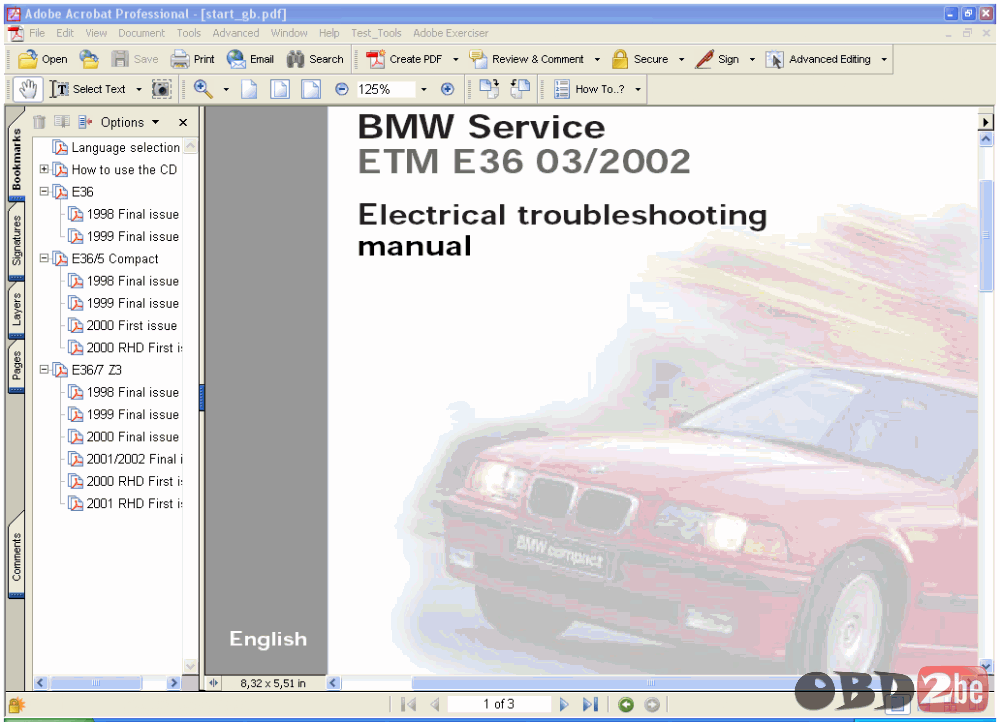Collapse the E36/5 Compact bookmark branch
1000x722 pixels.
click(44, 258)
